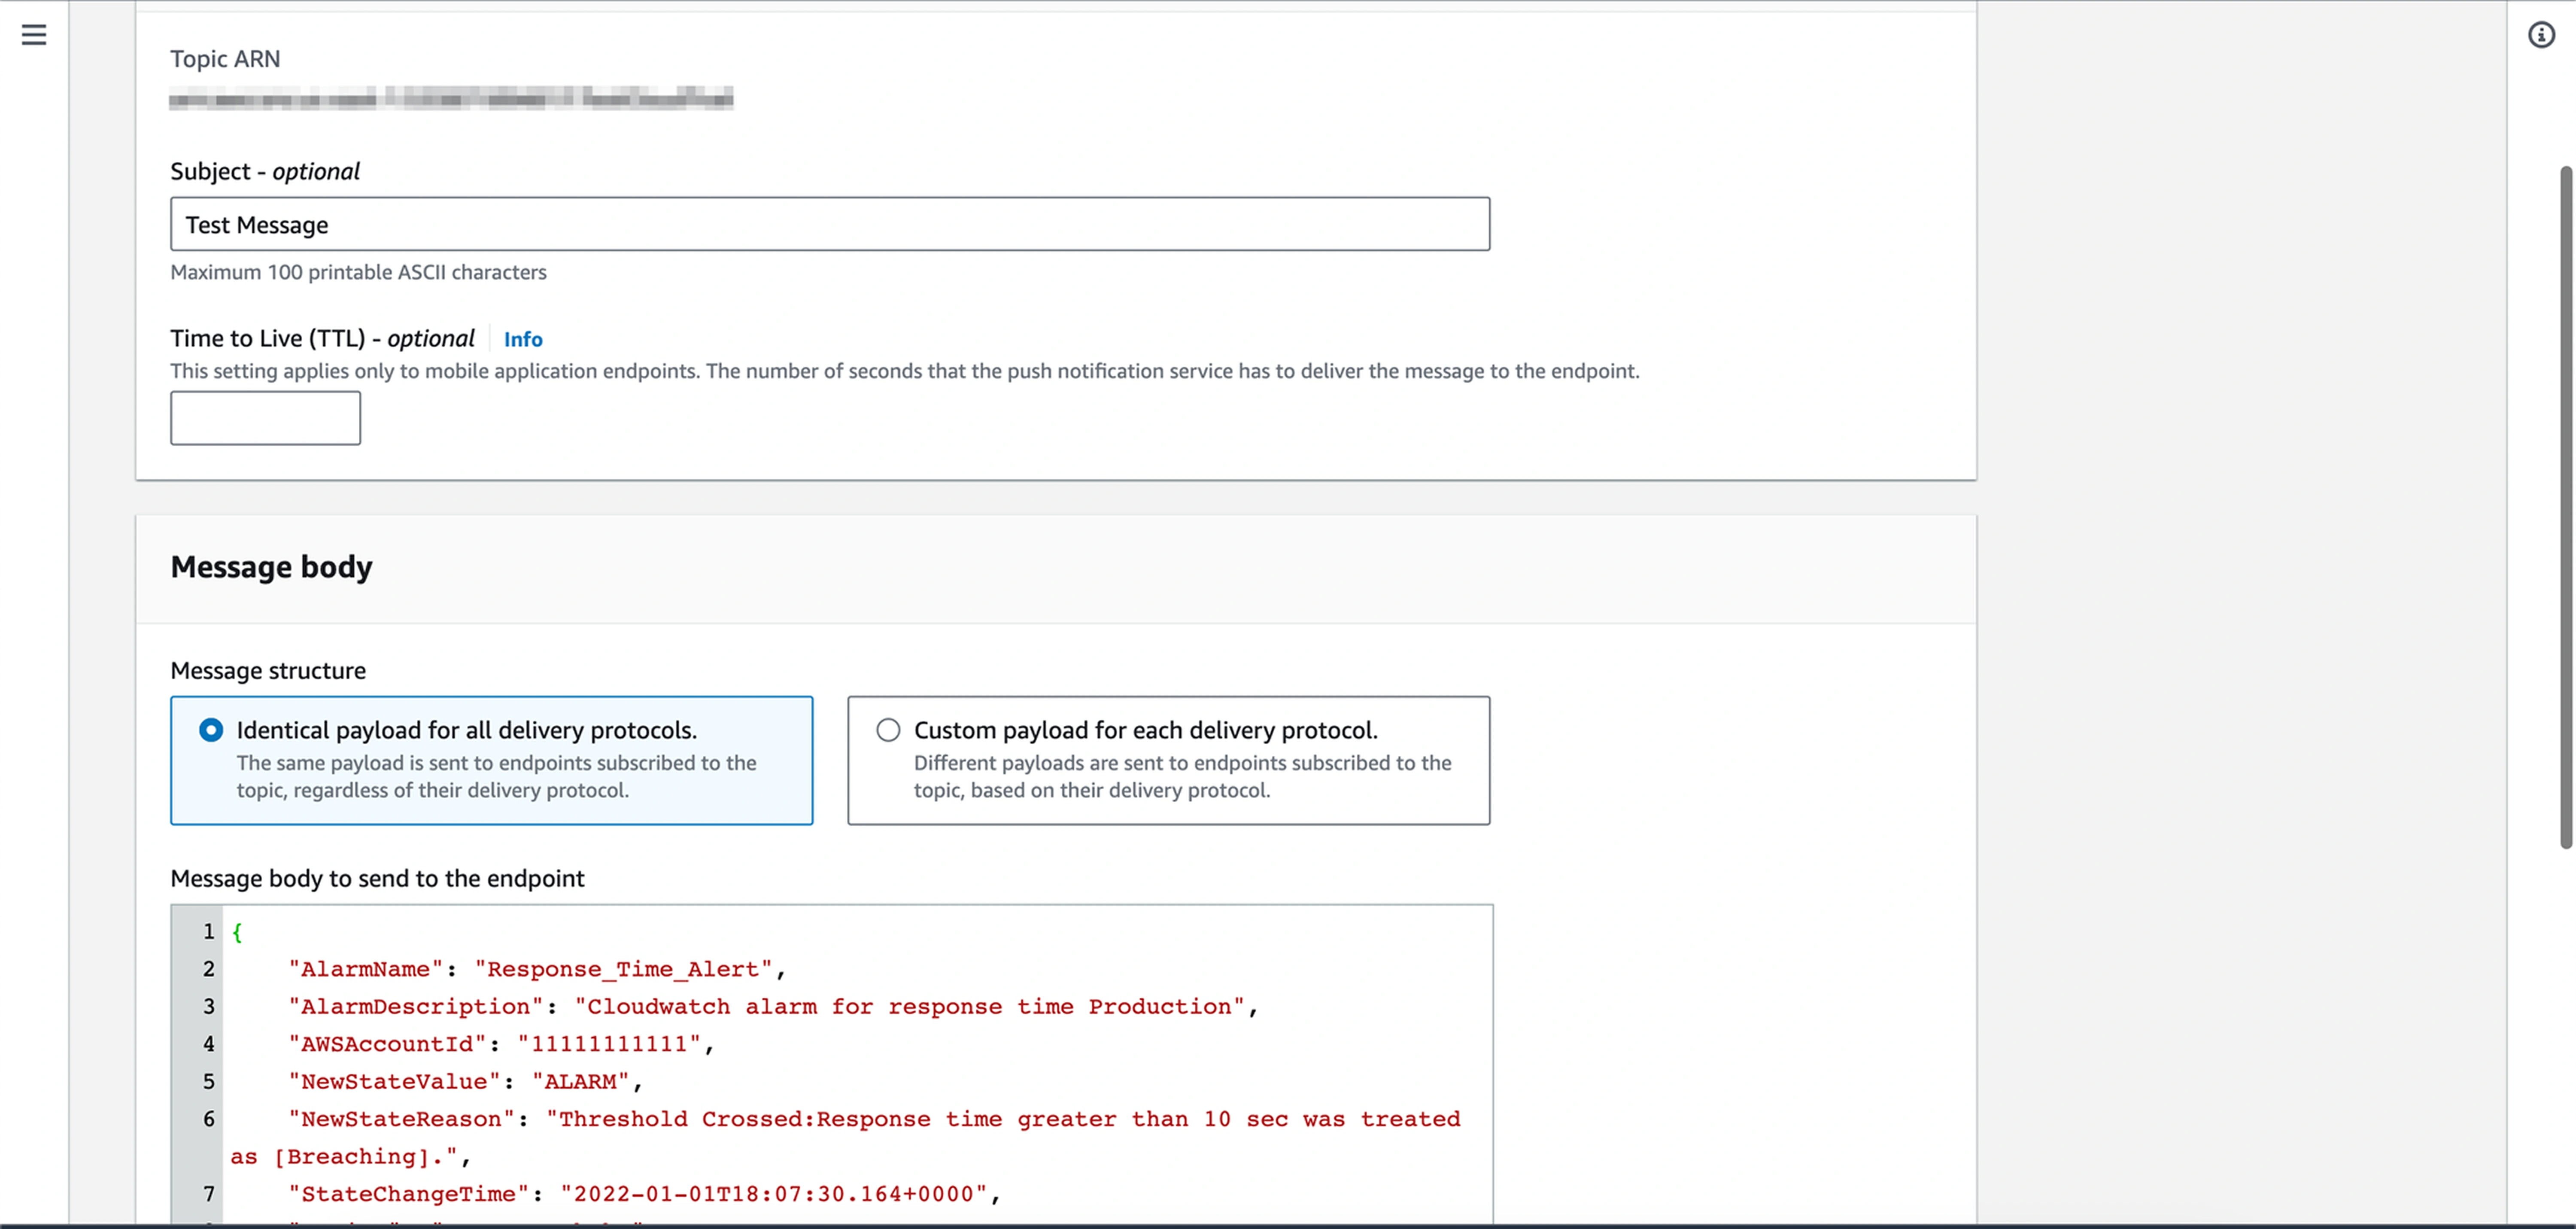
Task: Open the TTL Info link
Action: pyautogui.click(x=522, y=339)
